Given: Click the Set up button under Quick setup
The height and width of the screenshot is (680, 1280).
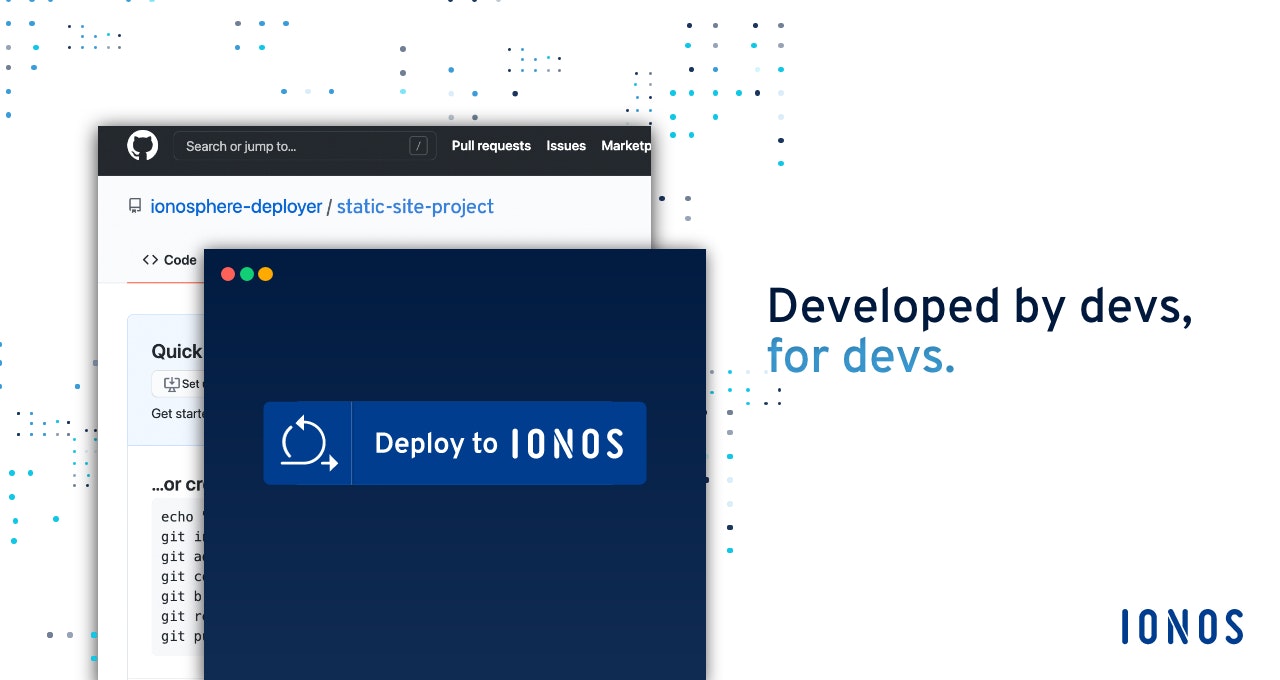Looking at the screenshot, I should (x=180, y=384).
